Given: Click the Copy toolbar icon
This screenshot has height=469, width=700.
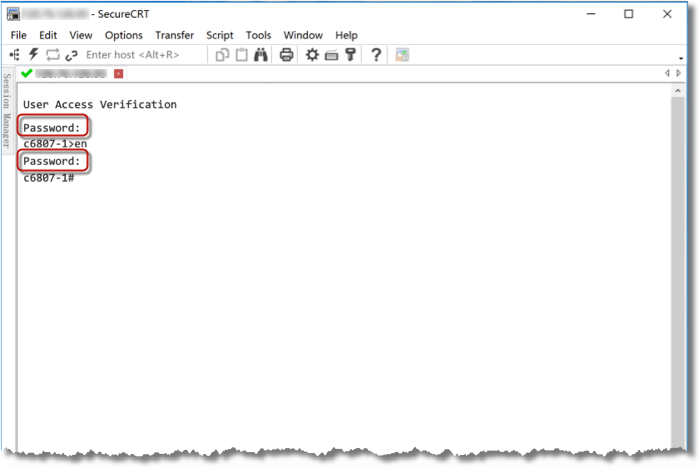Looking at the screenshot, I should [x=222, y=55].
